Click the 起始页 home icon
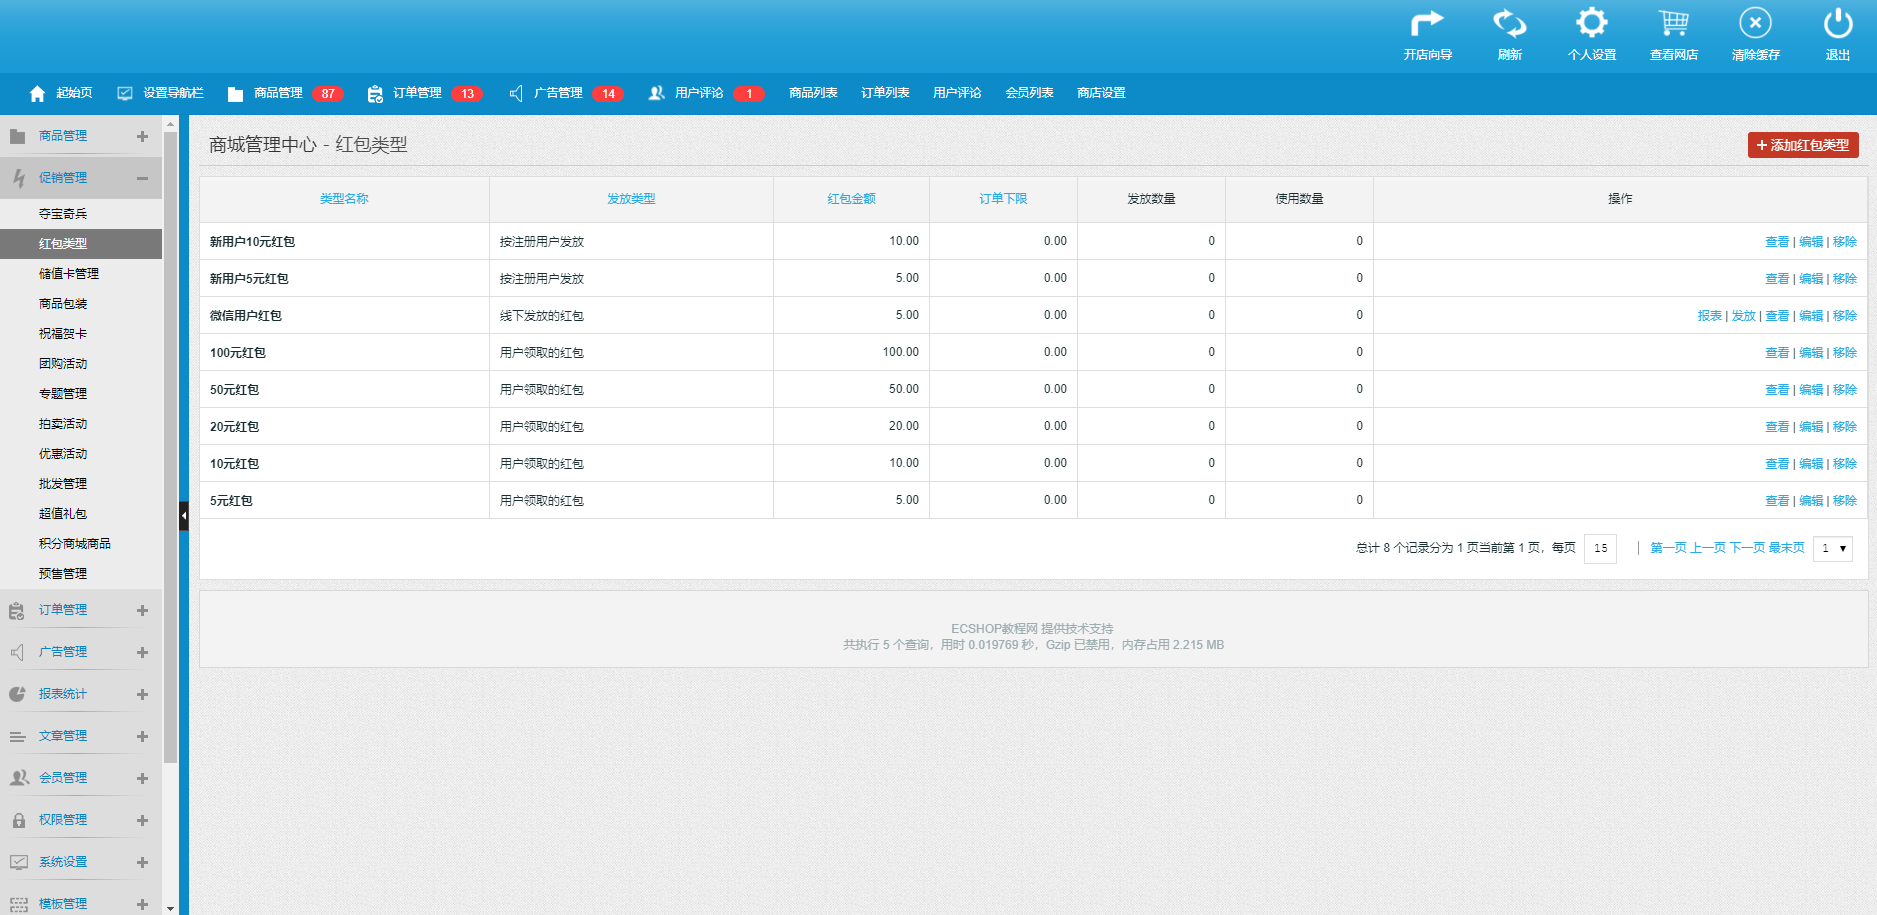Screen dimensions: 1877x915 [x=38, y=93]
